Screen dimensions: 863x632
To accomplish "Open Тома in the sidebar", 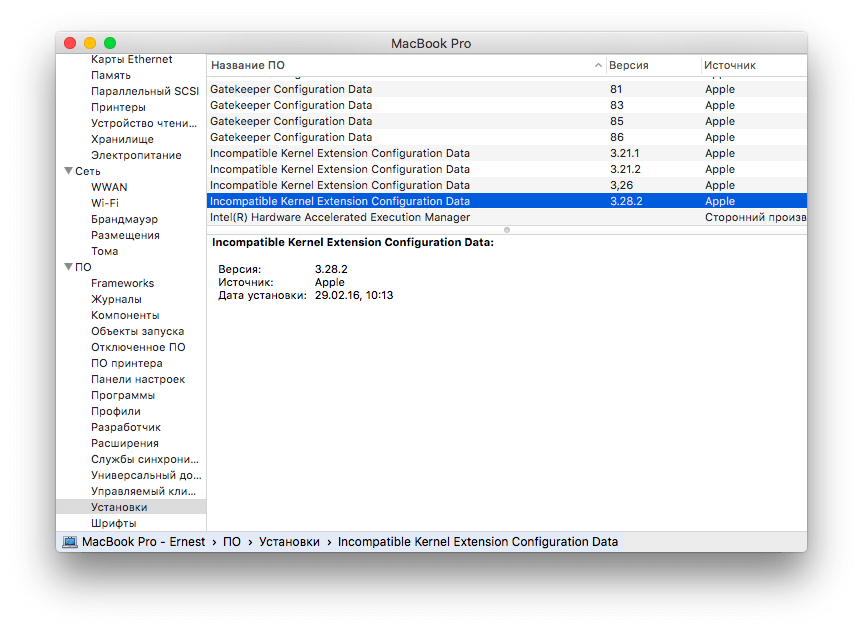I will coord(105,250).
